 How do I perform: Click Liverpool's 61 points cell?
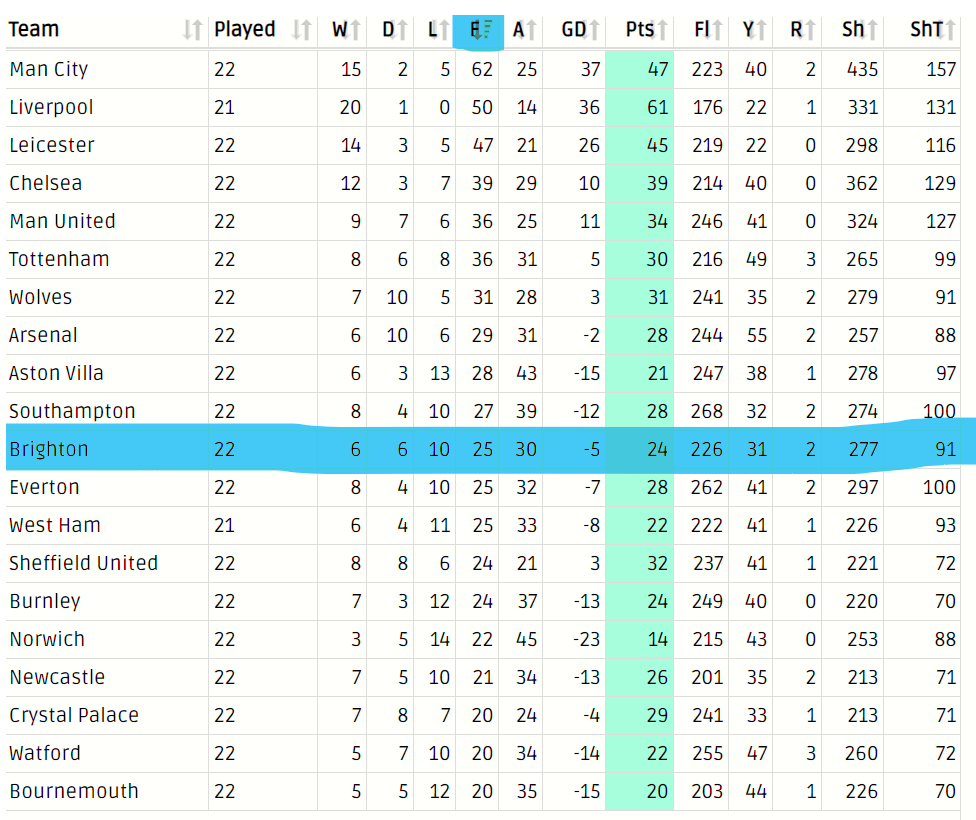tap(640, 107)
